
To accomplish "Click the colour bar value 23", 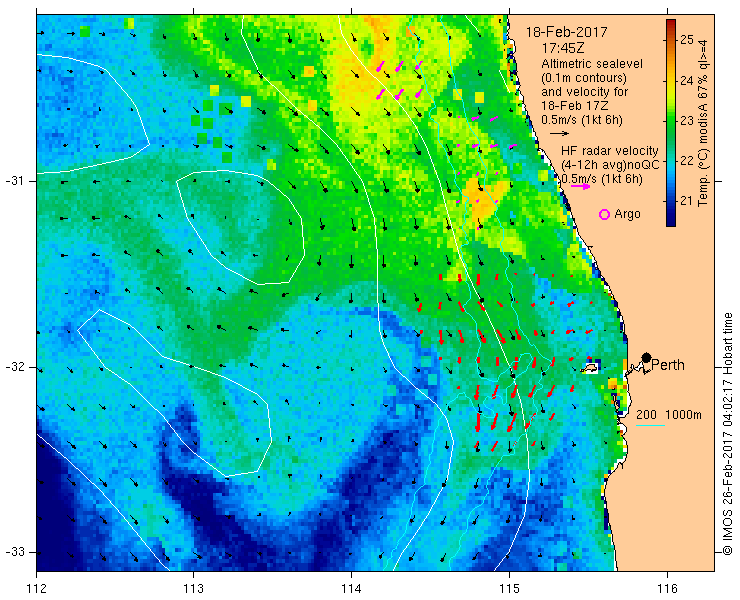I will (688, 121).
